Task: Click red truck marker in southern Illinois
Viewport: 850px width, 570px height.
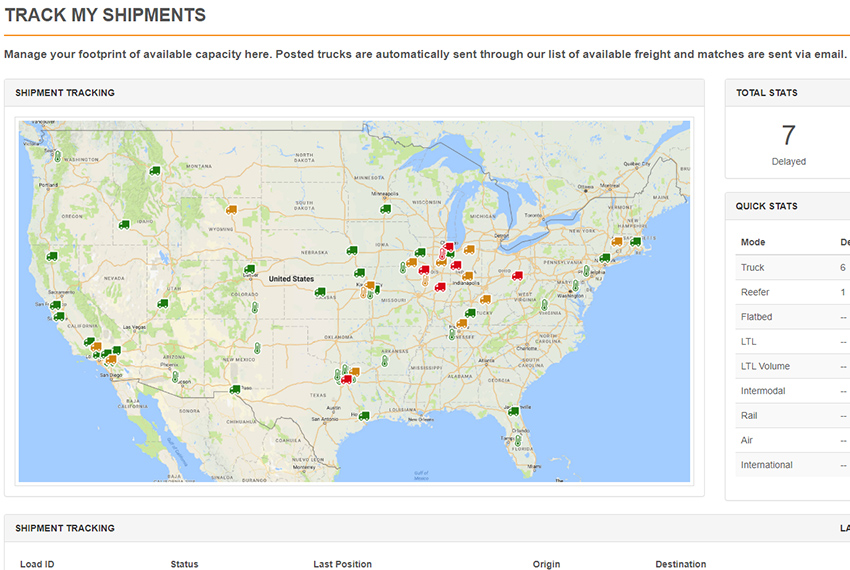Action: point(440,287)
